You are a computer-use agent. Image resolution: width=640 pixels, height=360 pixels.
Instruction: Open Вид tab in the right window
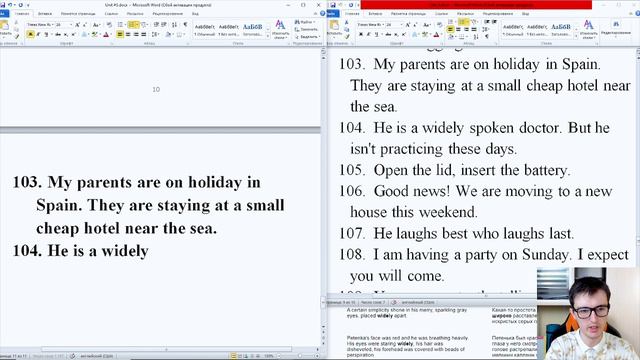coord(525,14)
